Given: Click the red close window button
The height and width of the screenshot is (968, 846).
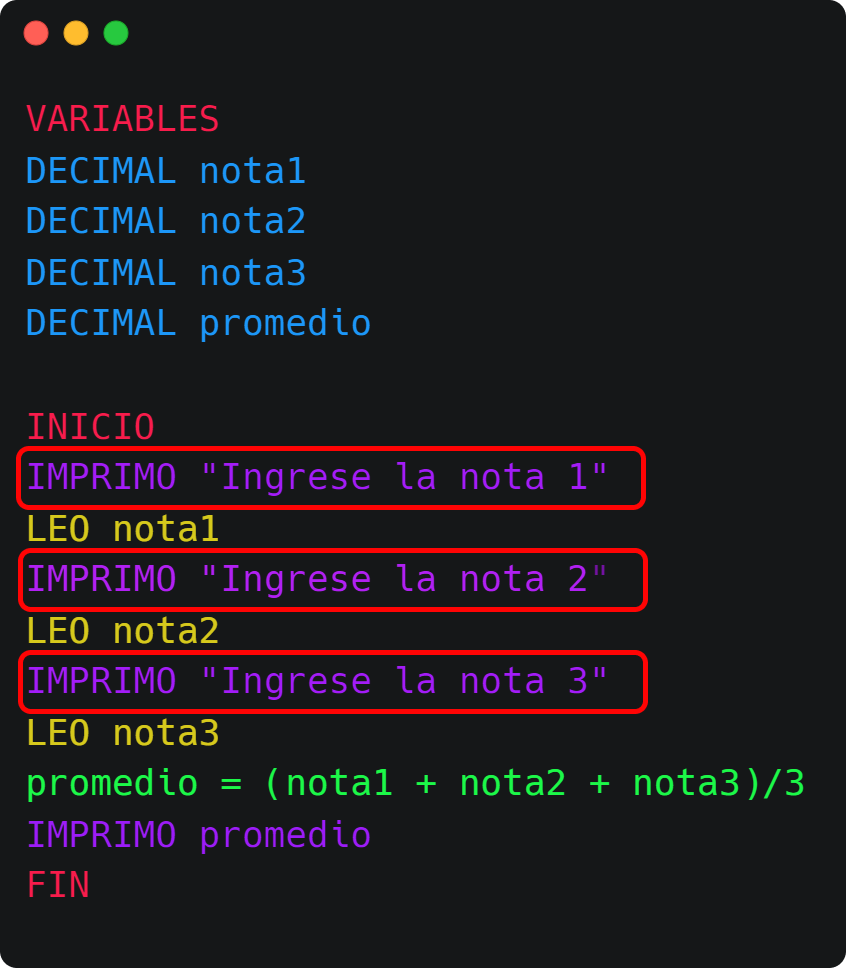Looking at the screenshot, I should click(36, 33).
